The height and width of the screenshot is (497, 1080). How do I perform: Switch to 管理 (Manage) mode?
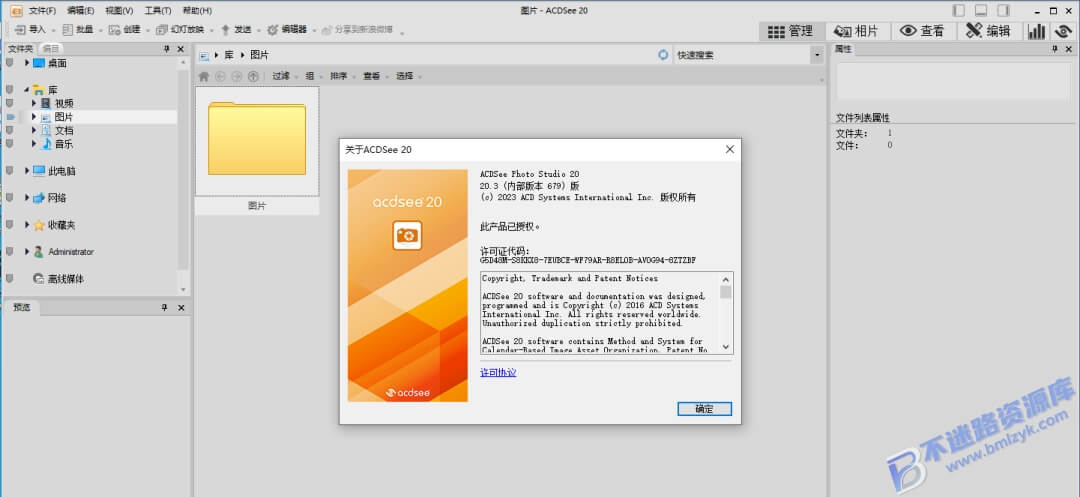click(x=791, y=31)
